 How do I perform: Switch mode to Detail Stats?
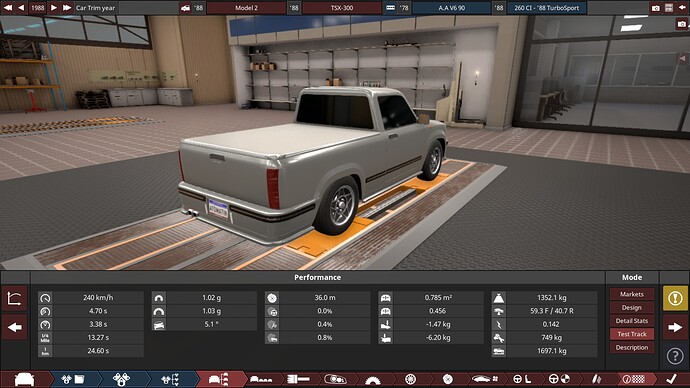tap(631, 321)
